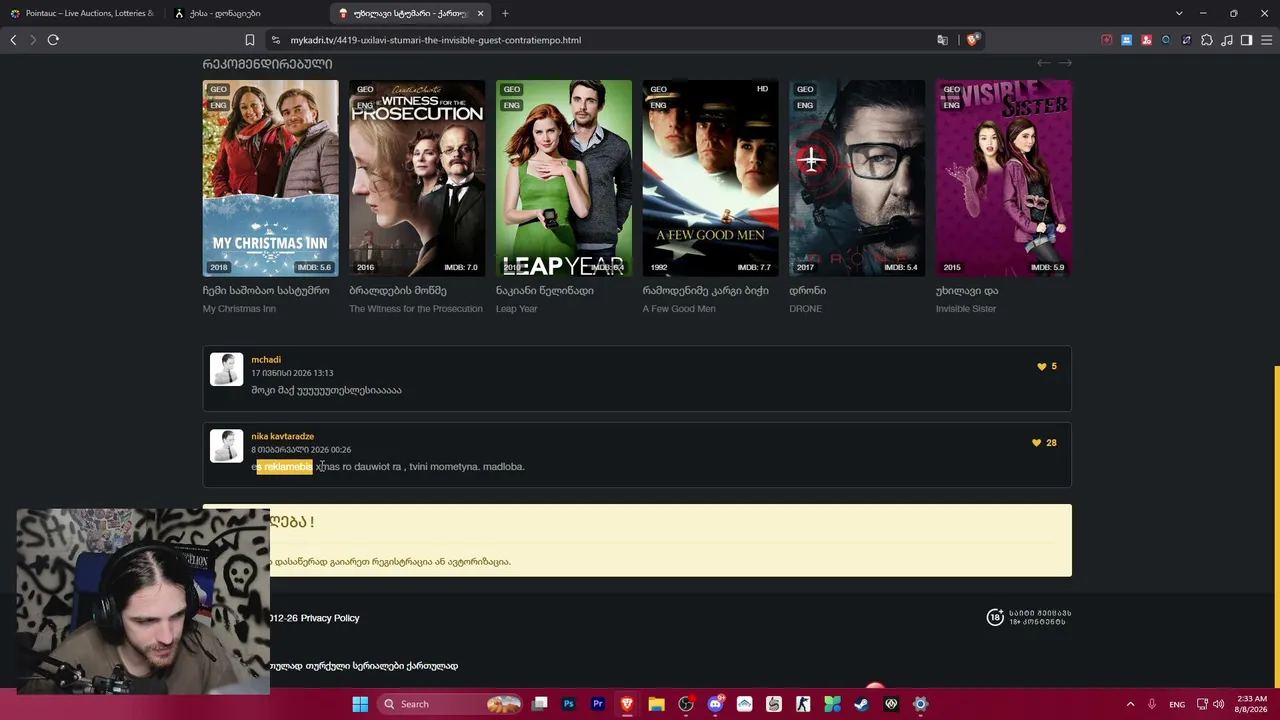This screenshot has width=1280, height=720.
Task: Switch to the Pointauc Live Auctions tab
Action: pos(82,13)
